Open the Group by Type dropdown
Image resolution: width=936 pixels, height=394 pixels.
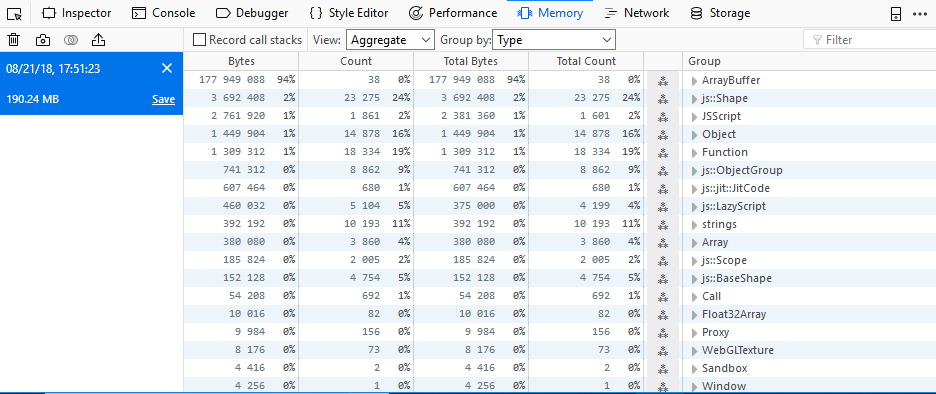coord(554,40)
